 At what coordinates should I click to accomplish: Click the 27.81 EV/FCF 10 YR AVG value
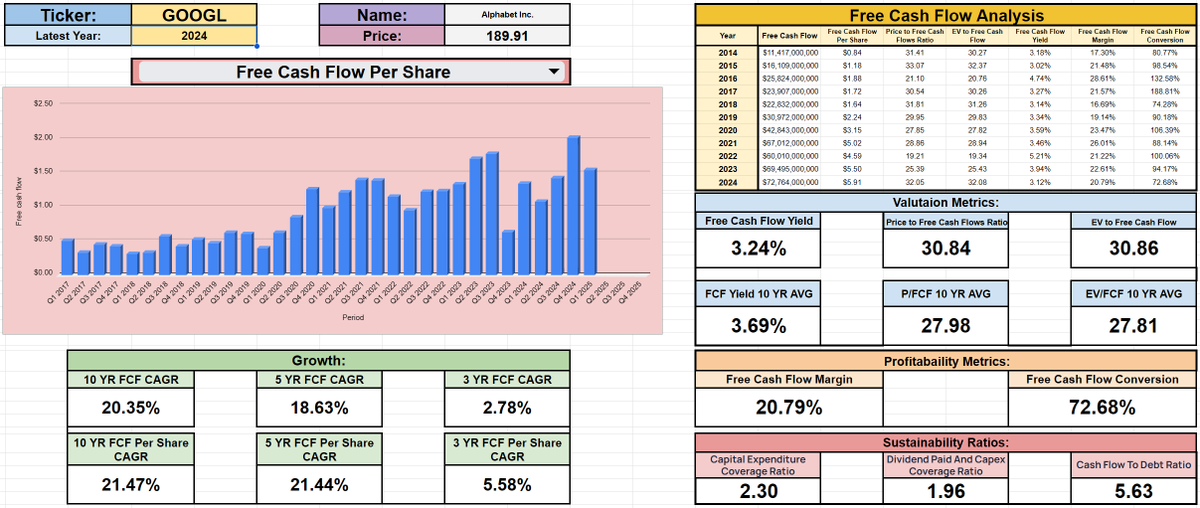pos(1133,325)
